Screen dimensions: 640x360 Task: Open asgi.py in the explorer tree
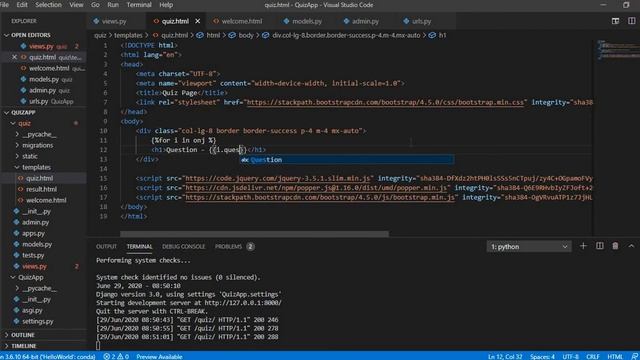point(32,311)
